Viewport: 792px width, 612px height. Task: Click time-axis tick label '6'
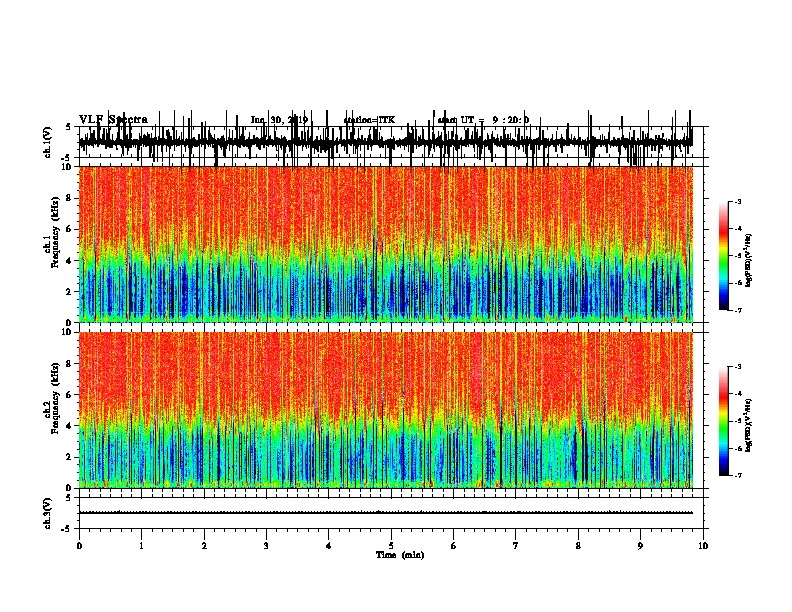(x=454, y=546)
